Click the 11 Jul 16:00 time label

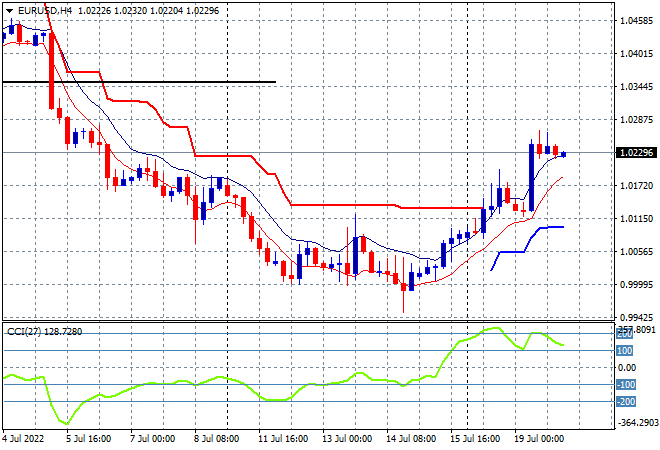tap(283, 439)
